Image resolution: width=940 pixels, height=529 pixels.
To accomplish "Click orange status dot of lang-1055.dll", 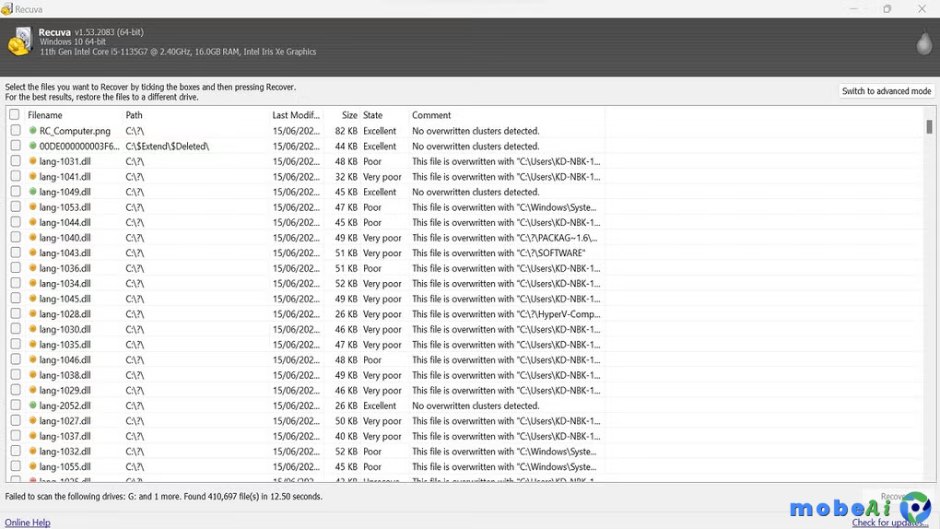I will (33, 467).
